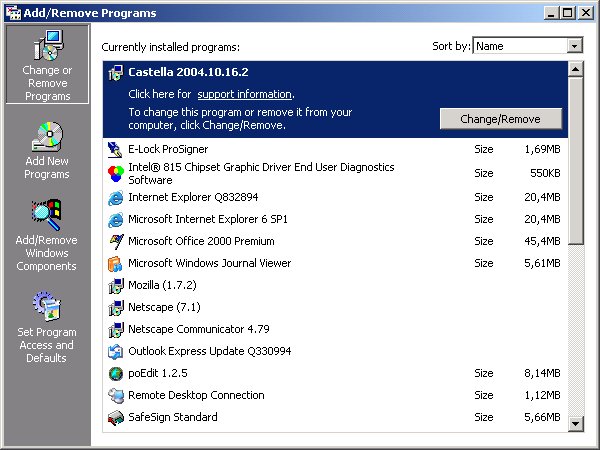The width and height of the screenshot is (600, 450).
Task: Minimize the Add/Remove Programs window
Action: click(551, 13)
